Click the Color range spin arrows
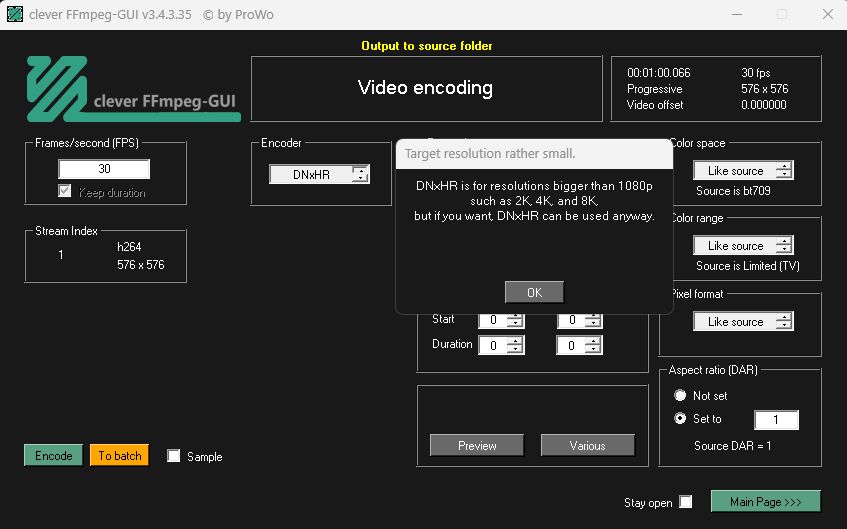The height and width of the screenshot is (529, 847). pos(784,246)
